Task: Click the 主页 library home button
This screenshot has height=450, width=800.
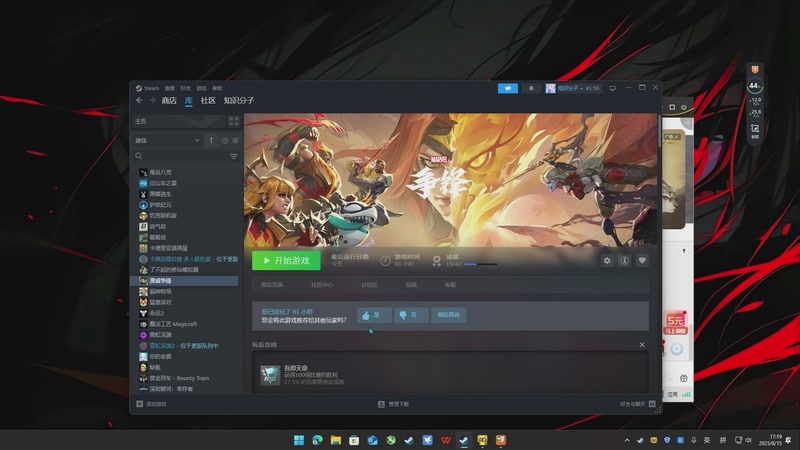Action: [x=179, y=121]
